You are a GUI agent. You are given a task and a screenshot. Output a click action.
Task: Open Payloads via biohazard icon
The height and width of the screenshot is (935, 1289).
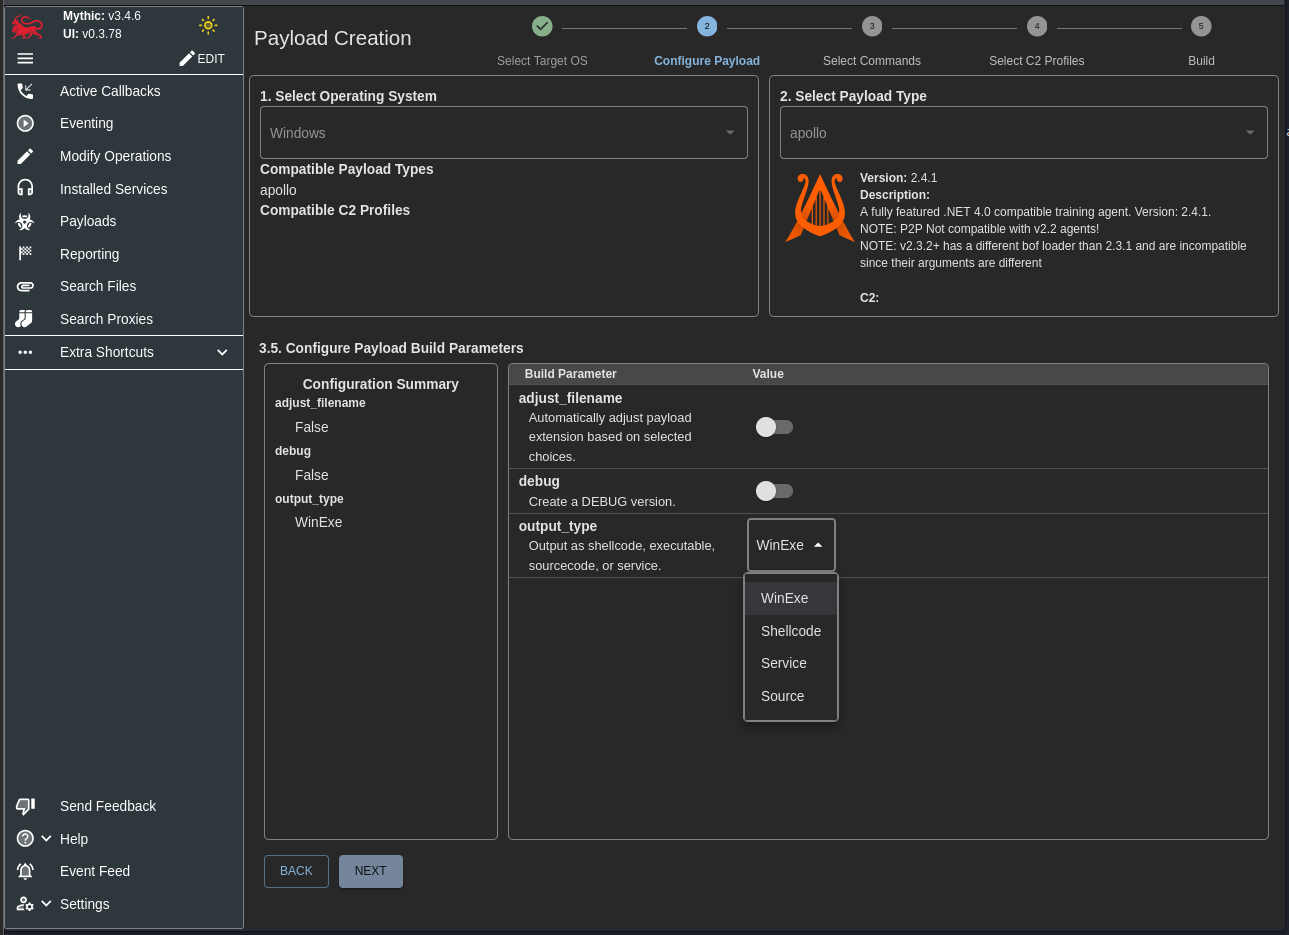click(26, 221)
